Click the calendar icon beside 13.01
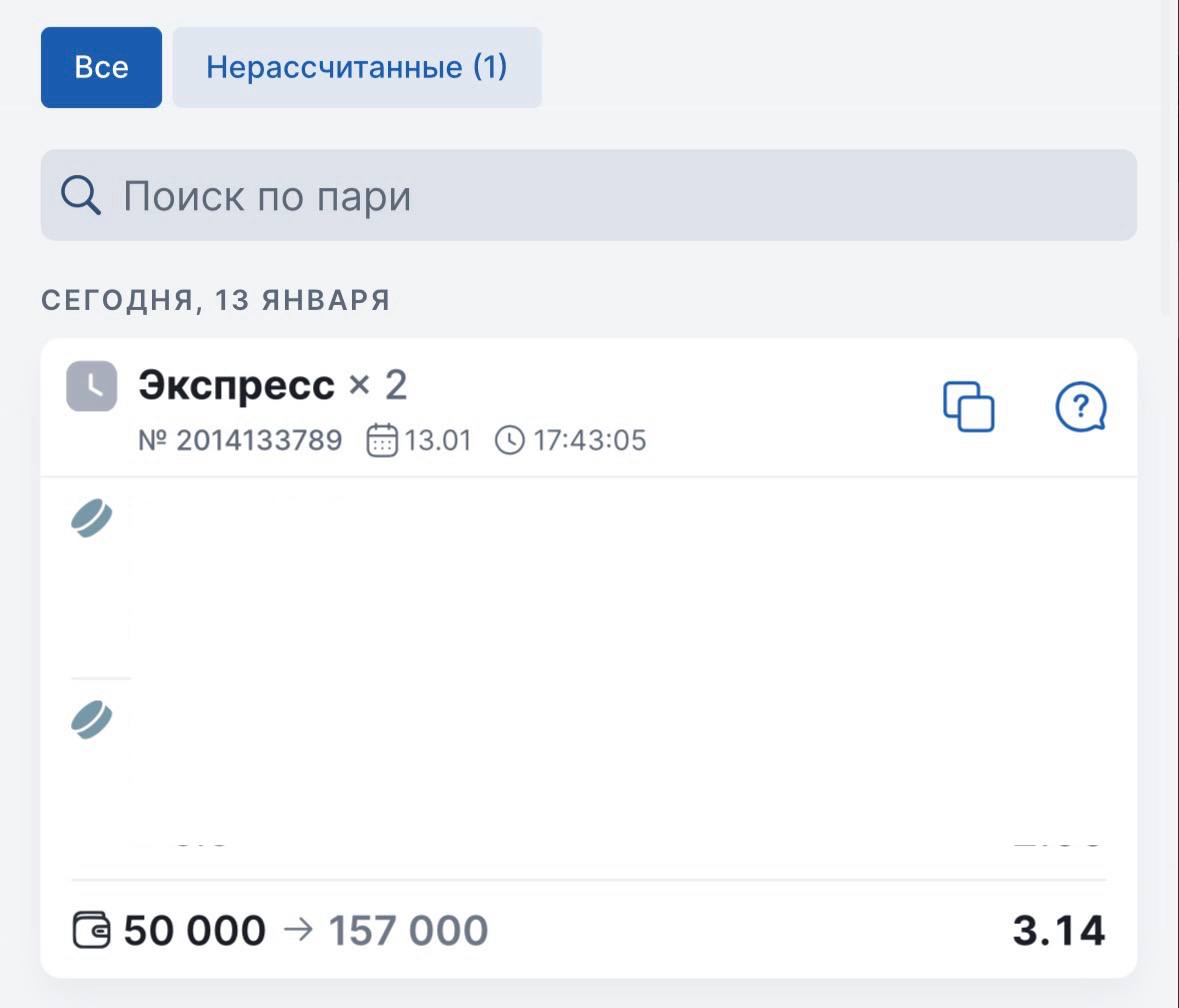The height and width of the screenshot is (1008, 1179). [x=382, y=440]
